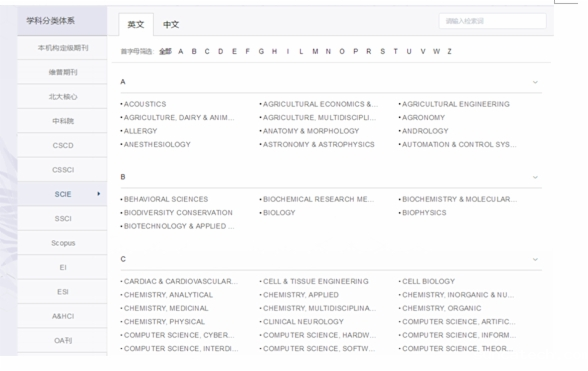Open CHEMISTRY, PHYSICAL subject
Viewport: 588px width, 371px height.
click(164, 322)
